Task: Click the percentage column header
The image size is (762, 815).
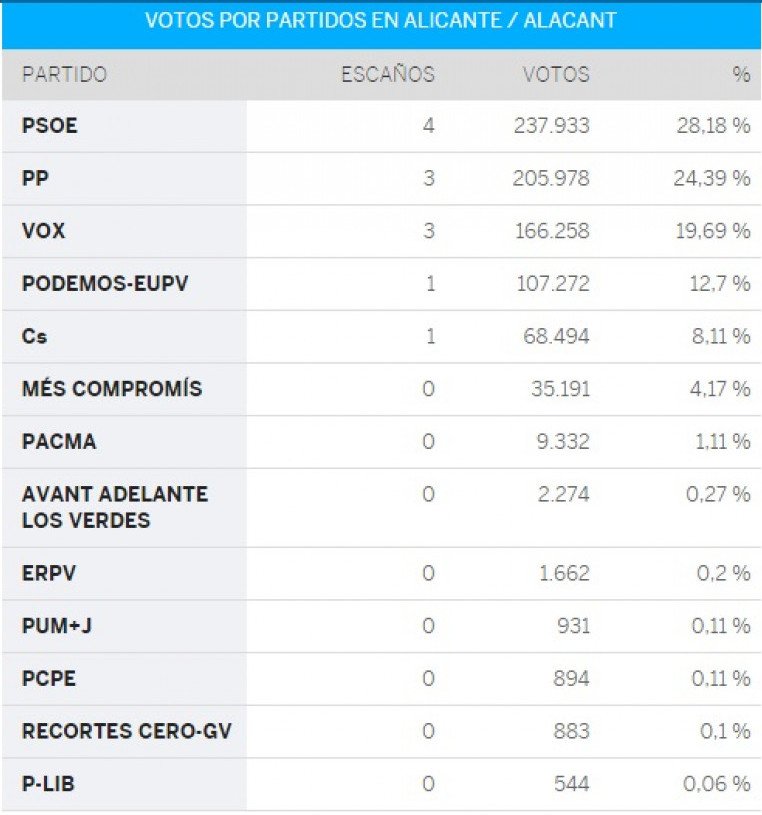Action: (x=741, y=75)
